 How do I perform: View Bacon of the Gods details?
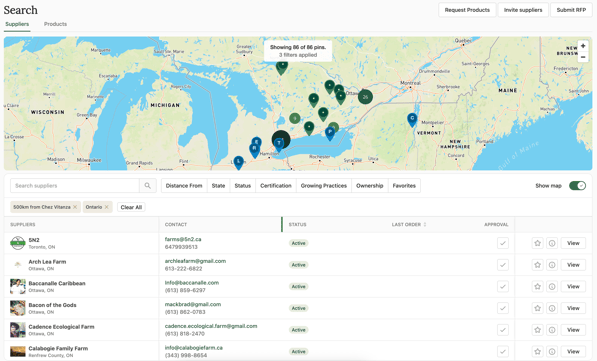pos(573,308)
